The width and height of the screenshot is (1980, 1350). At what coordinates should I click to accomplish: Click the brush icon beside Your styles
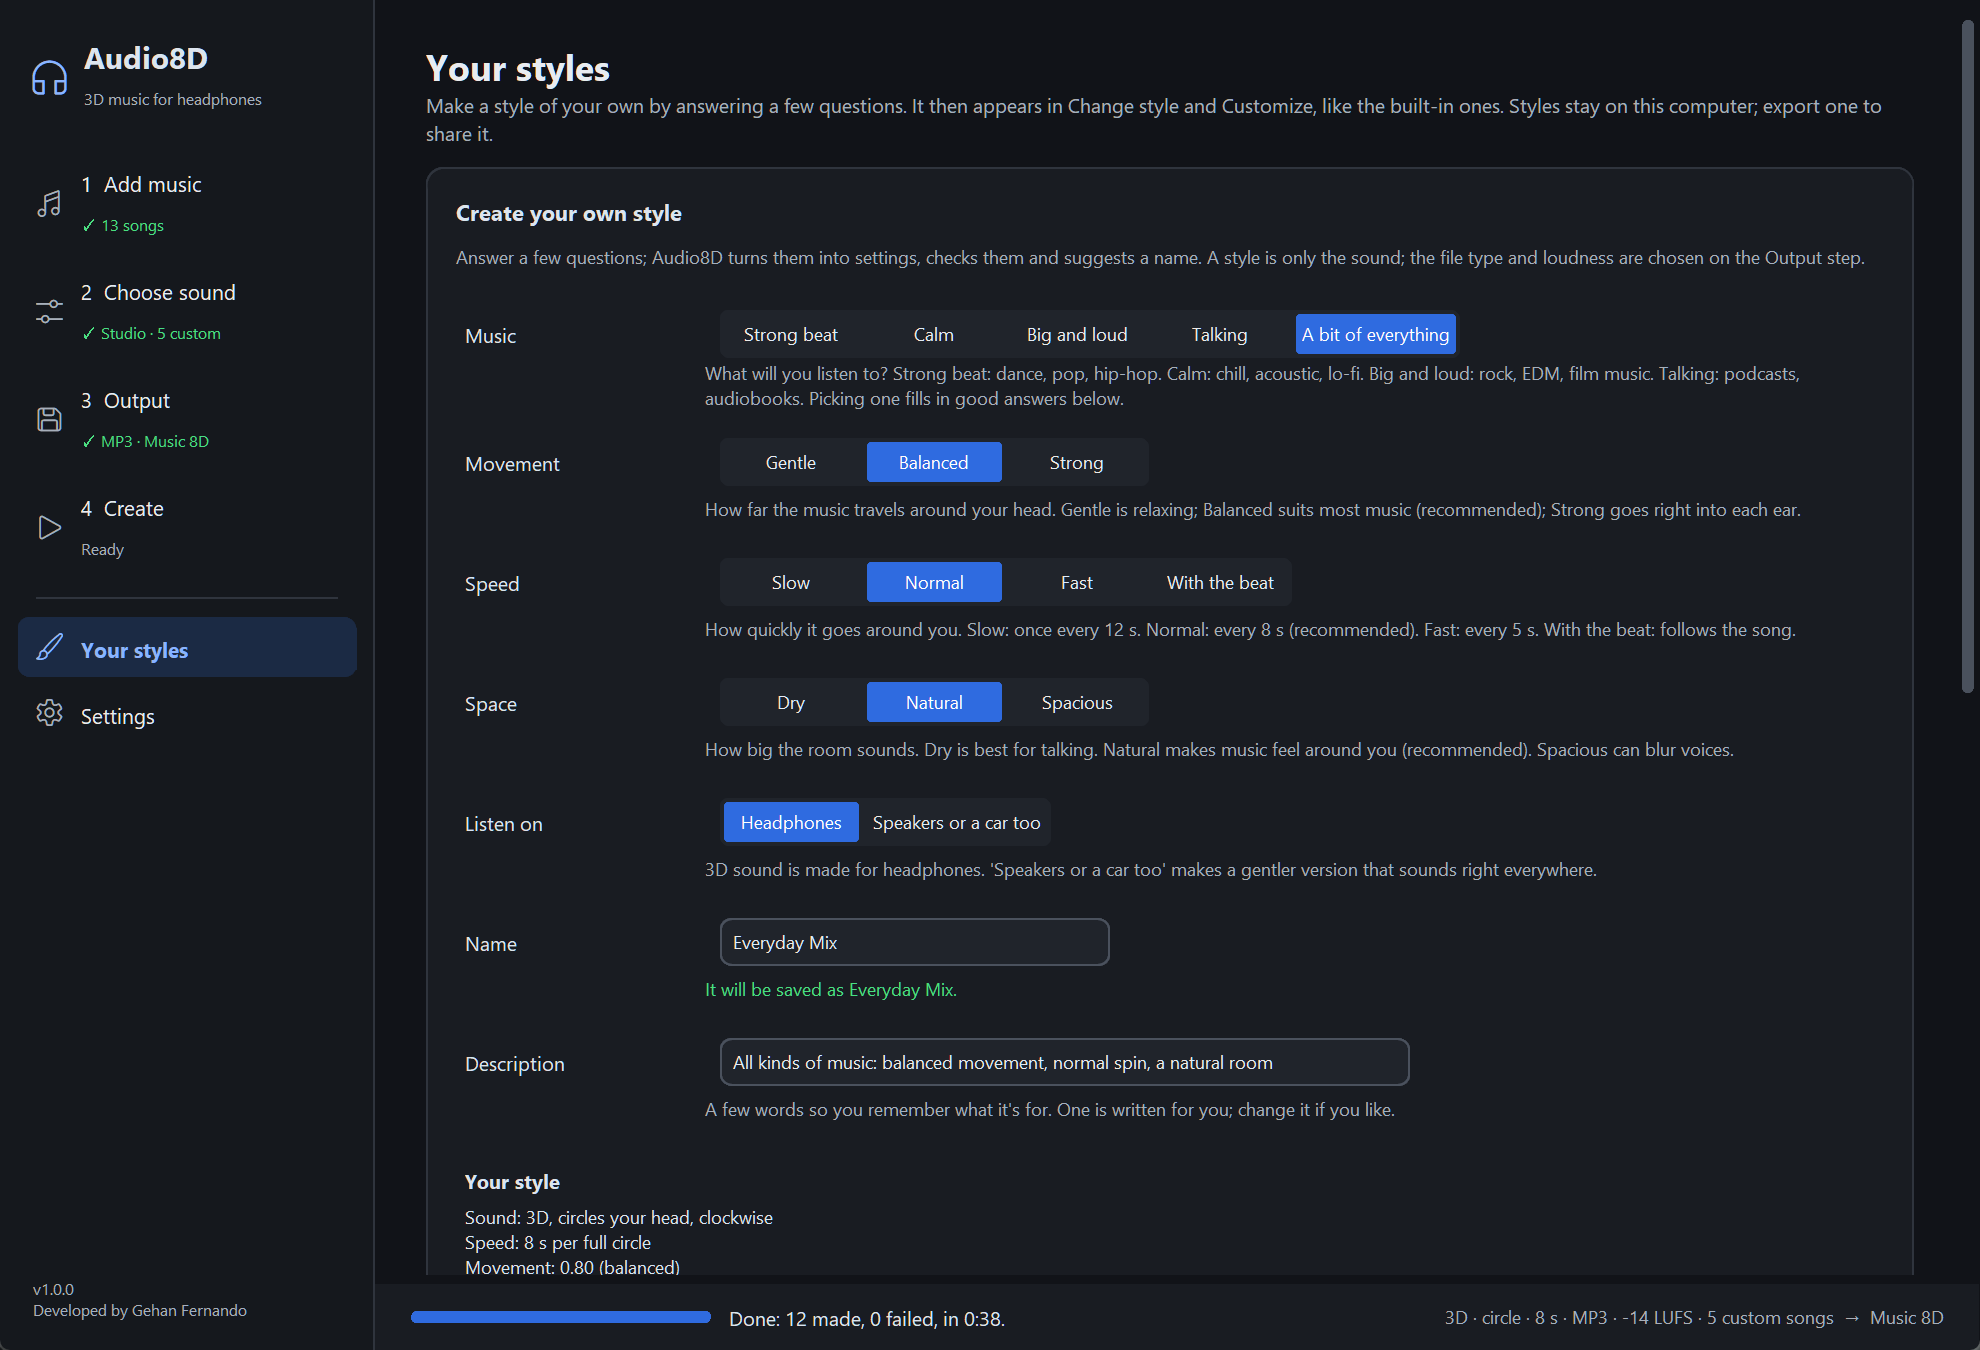pos(49,647)
